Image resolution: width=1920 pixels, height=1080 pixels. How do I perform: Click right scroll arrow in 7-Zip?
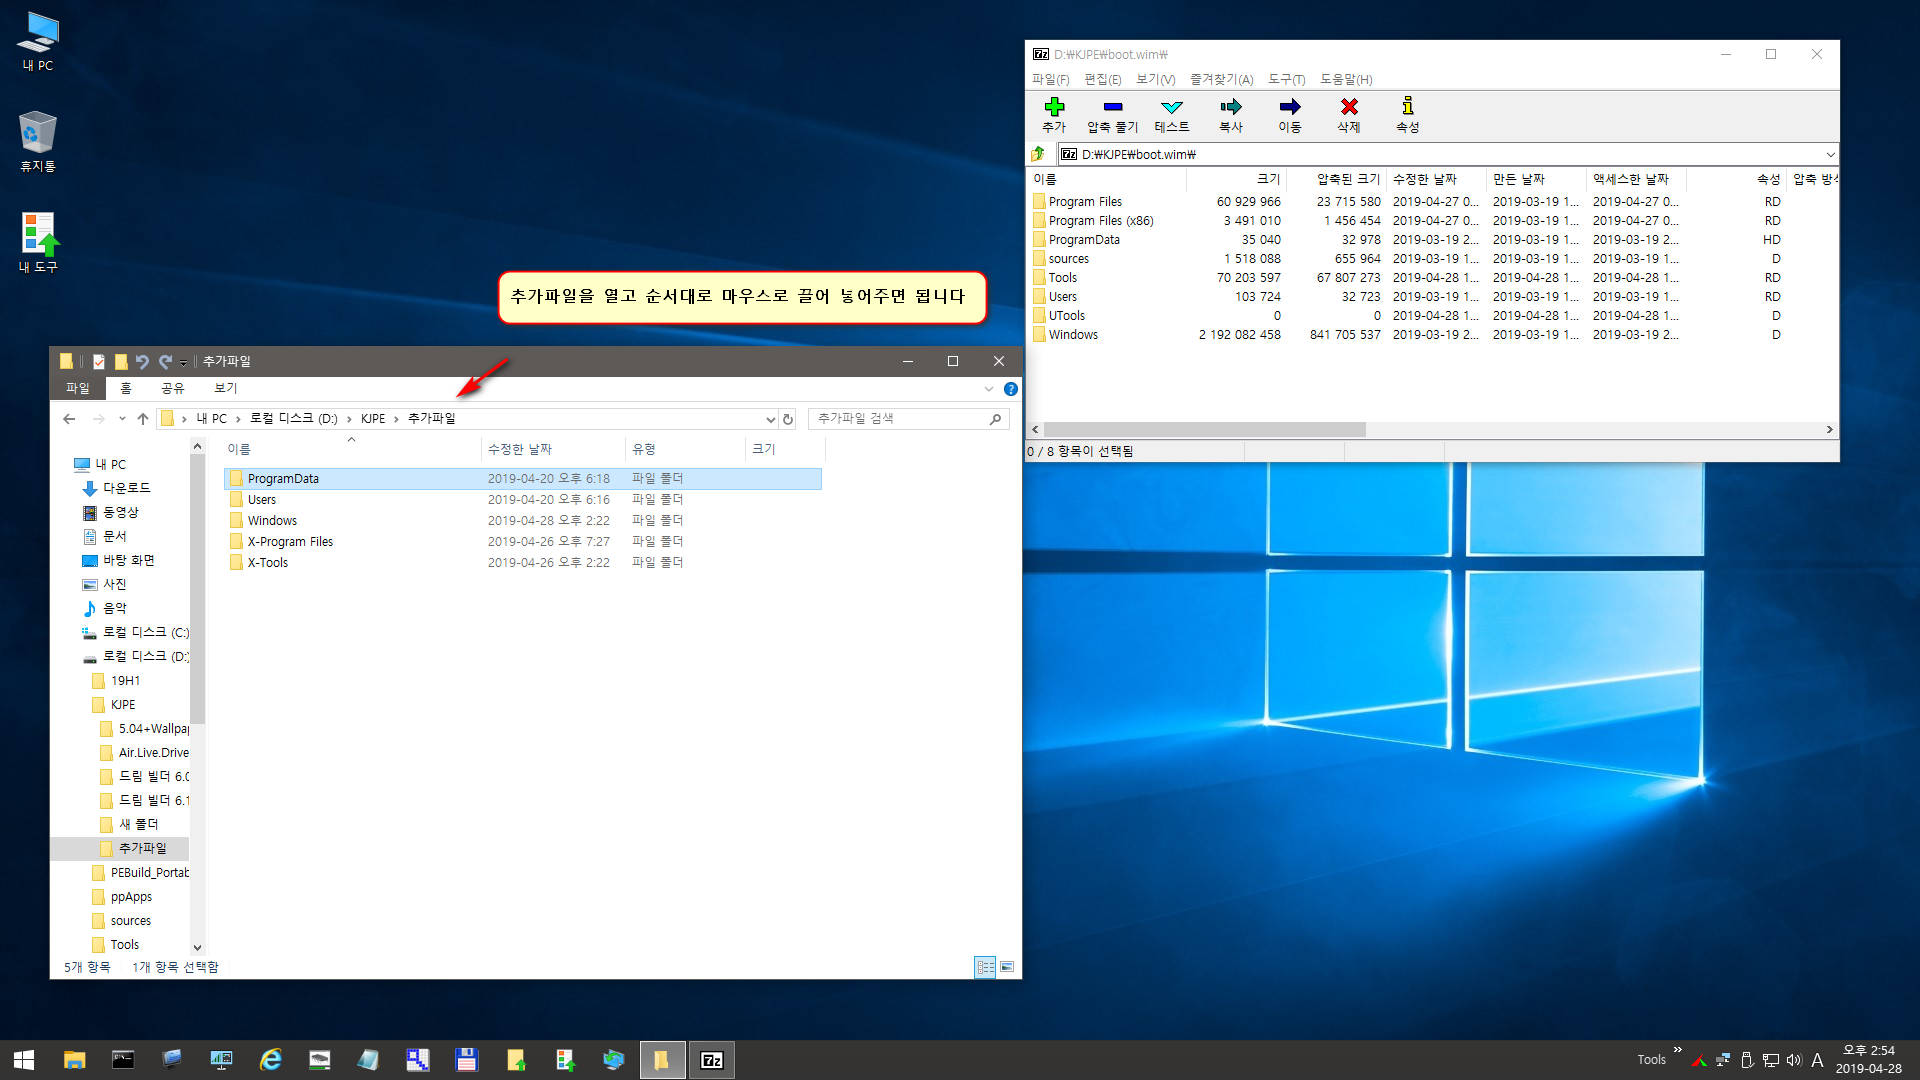(x=1829, y=429)
